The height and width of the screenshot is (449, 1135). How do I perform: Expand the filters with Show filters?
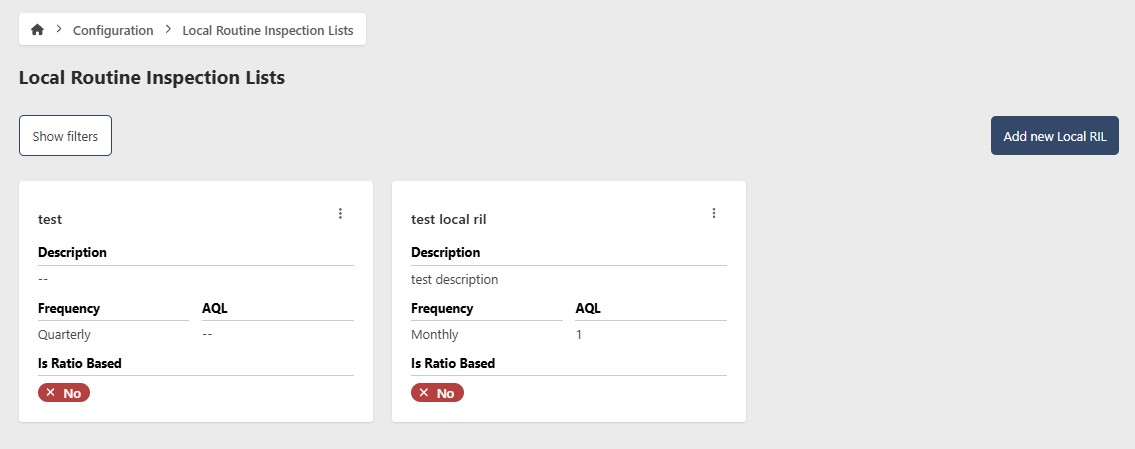point(65,136)
